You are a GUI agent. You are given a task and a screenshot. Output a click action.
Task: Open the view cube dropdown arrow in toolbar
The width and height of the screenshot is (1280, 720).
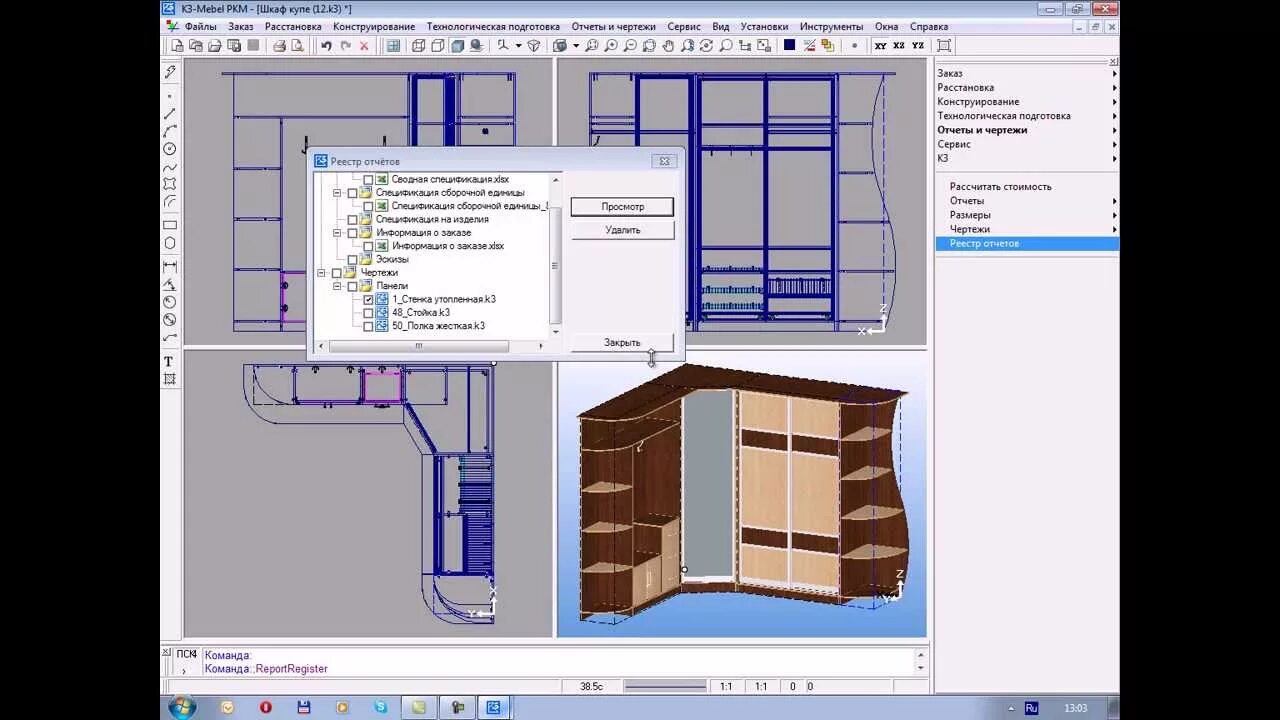576,46
